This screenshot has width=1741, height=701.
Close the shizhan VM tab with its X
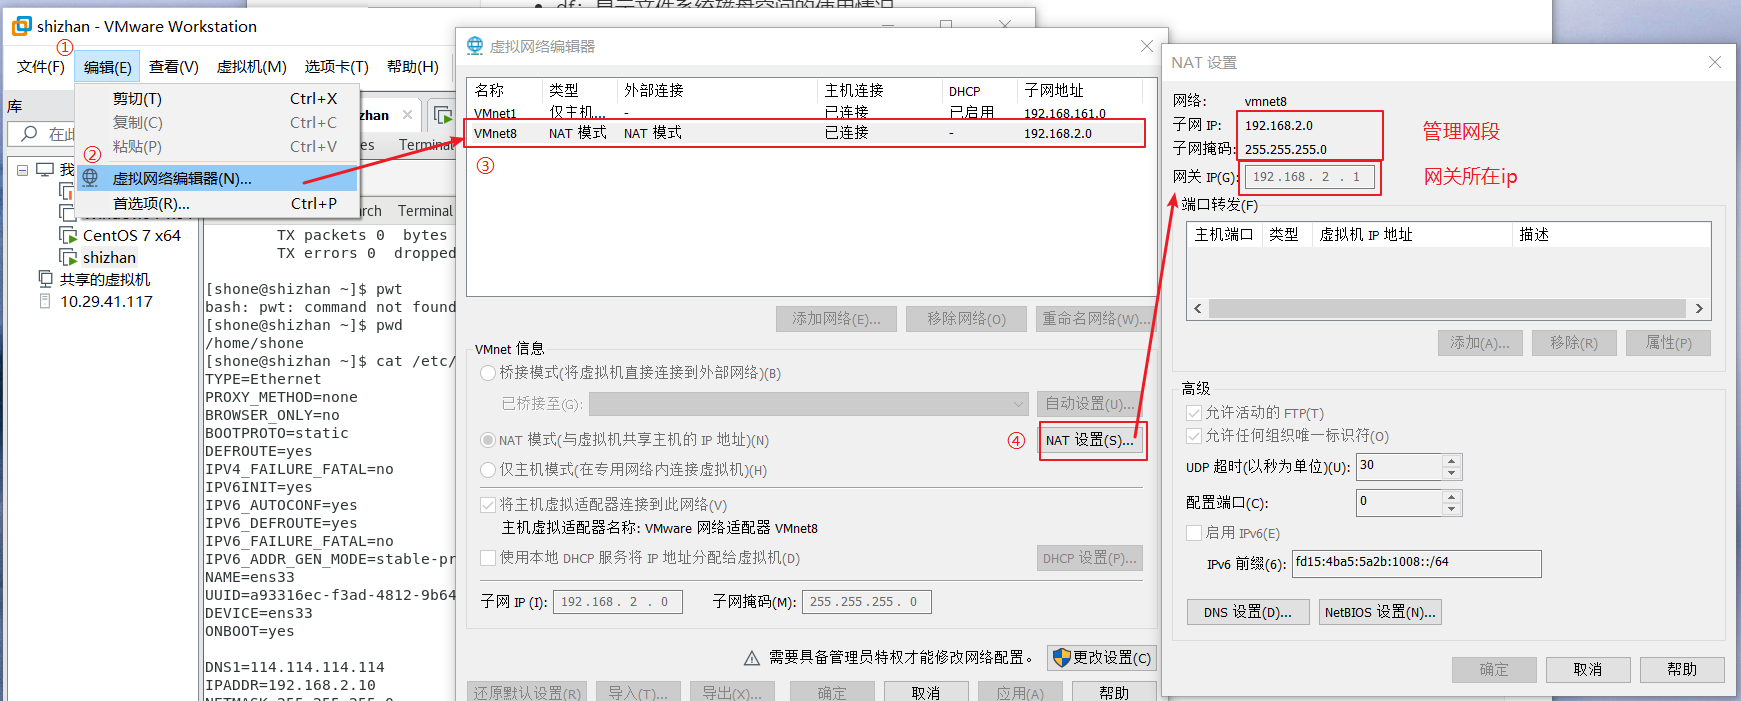point(407,115)
